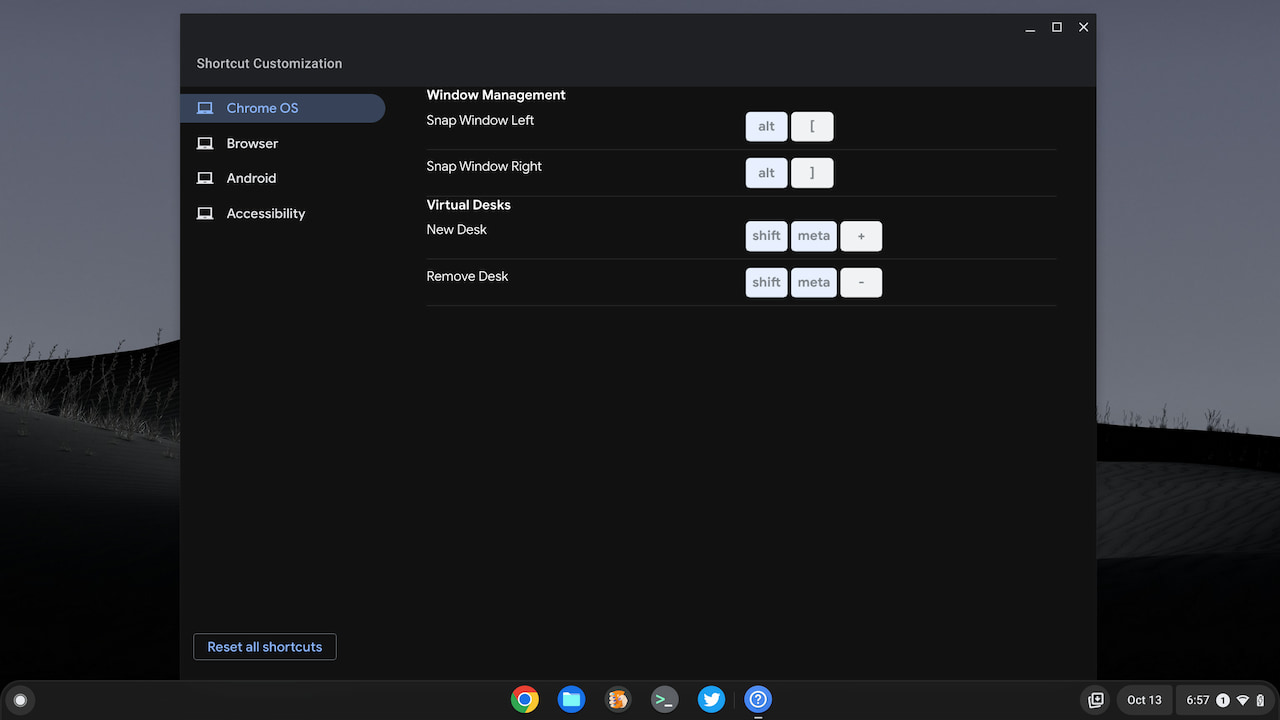The image size is (1280, 720).
Task: Open Twitter from the shelf
Action: point(711,699)
